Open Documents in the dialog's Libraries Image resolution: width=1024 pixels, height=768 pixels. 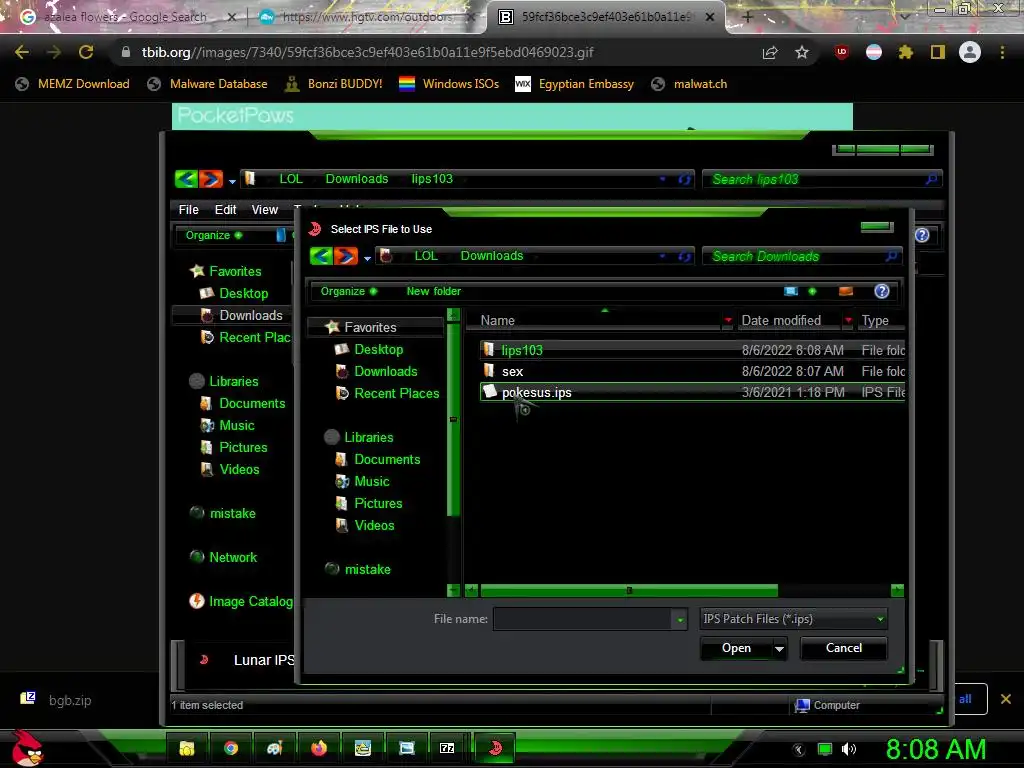[387, 460]
